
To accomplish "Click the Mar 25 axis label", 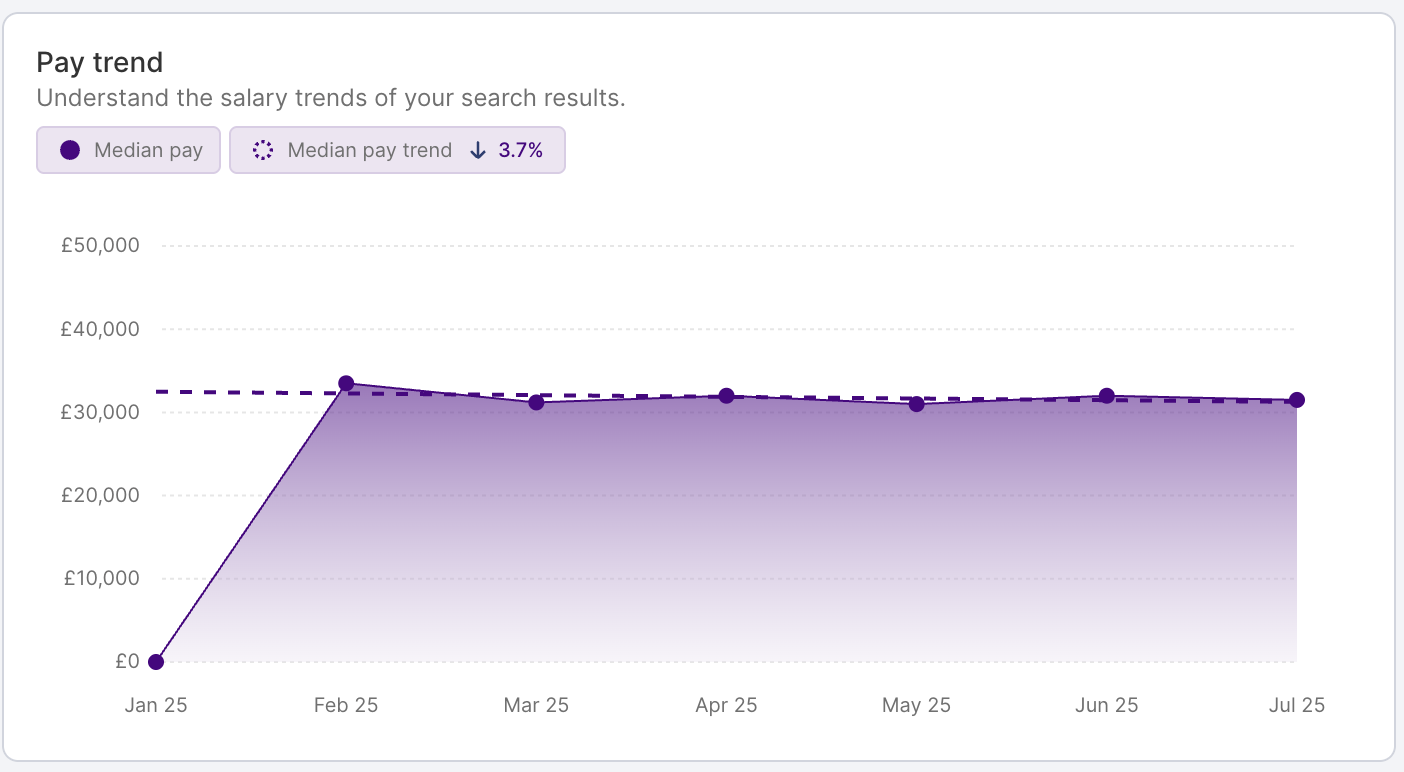I will coord(536,705).
